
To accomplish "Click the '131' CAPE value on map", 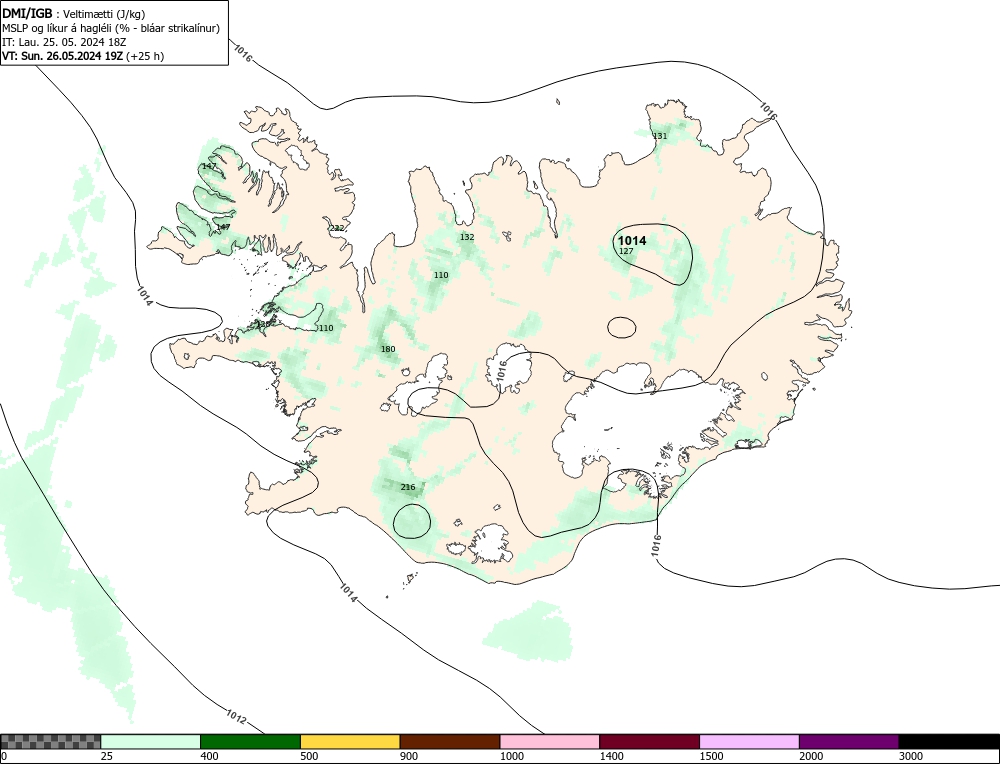I will click(x=660, y=136).
